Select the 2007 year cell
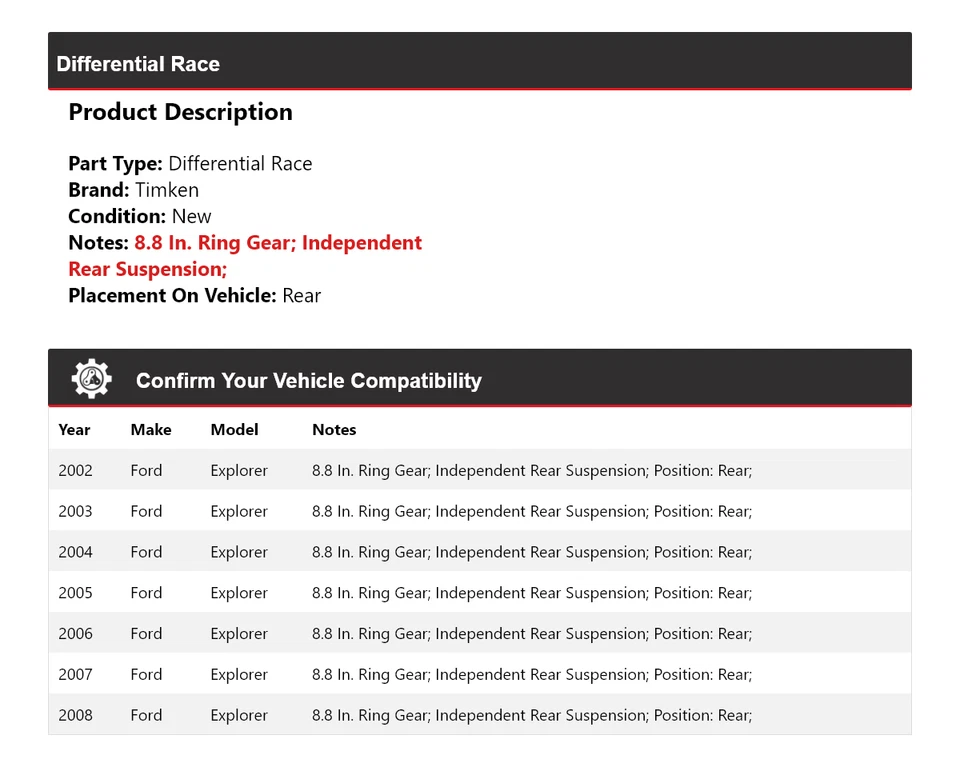The height and width of the screenshot is (767, 960). coord(75,675)
